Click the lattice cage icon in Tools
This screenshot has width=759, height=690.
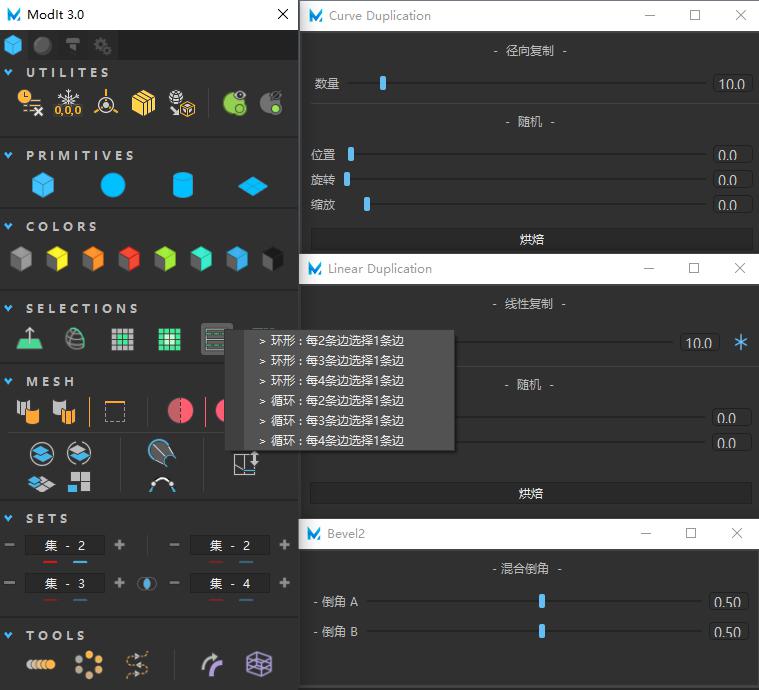point(259,664)
